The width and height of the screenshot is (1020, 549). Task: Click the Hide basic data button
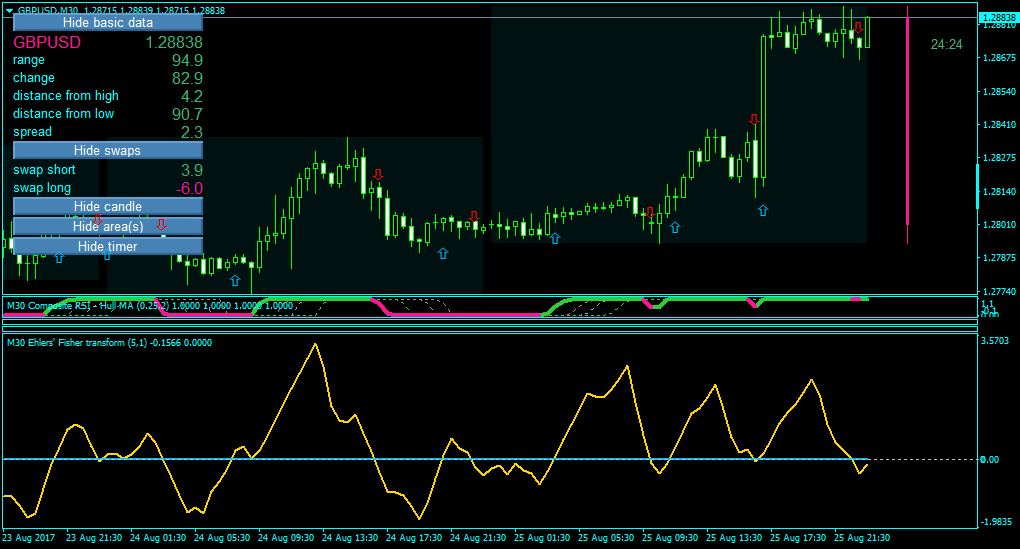coord(108,22)
